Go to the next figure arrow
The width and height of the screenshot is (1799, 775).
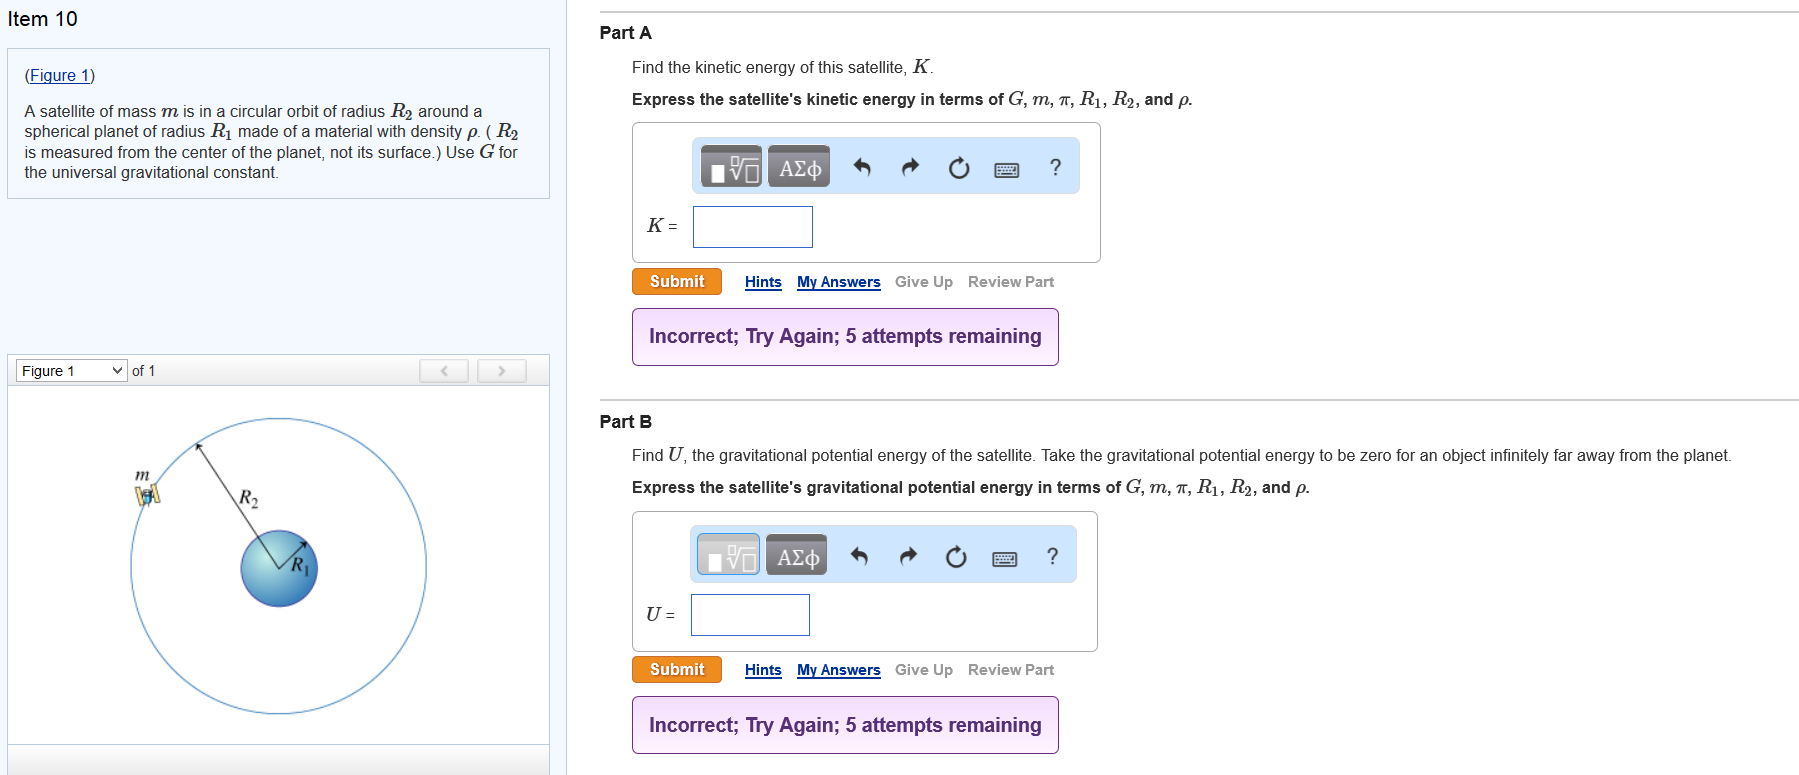point(501,371)
